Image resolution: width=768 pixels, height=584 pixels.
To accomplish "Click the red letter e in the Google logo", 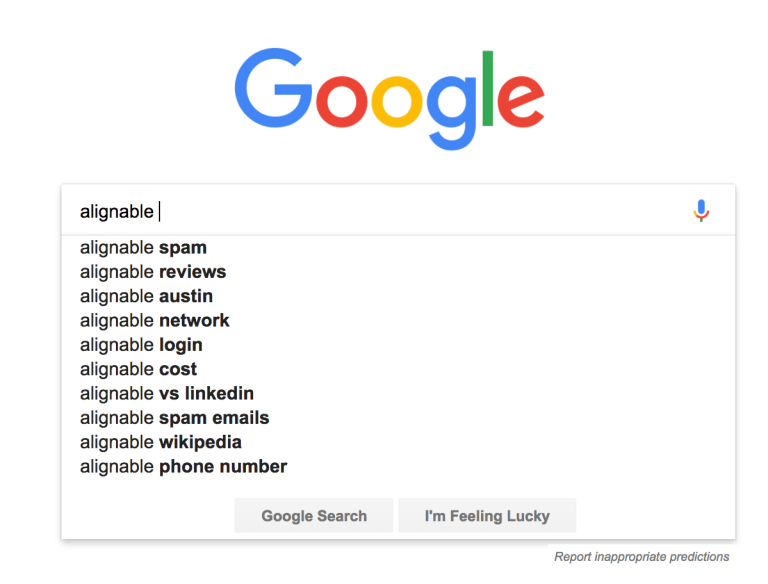I will coord(521,103).
